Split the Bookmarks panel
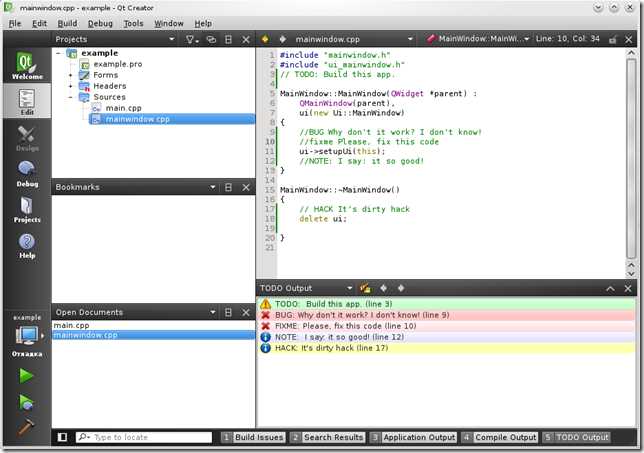This screenshot has height=453, width=644. 228,187
